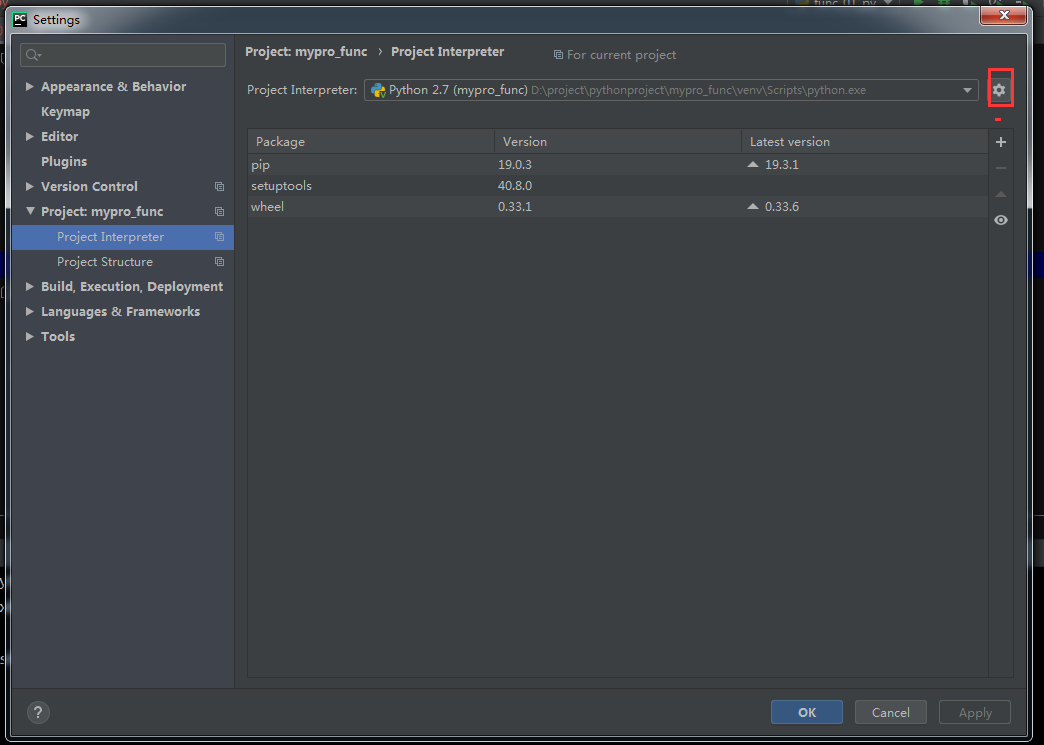Close the Settings dialog
Screen dimensions: 1044x745
(1003, 15)
